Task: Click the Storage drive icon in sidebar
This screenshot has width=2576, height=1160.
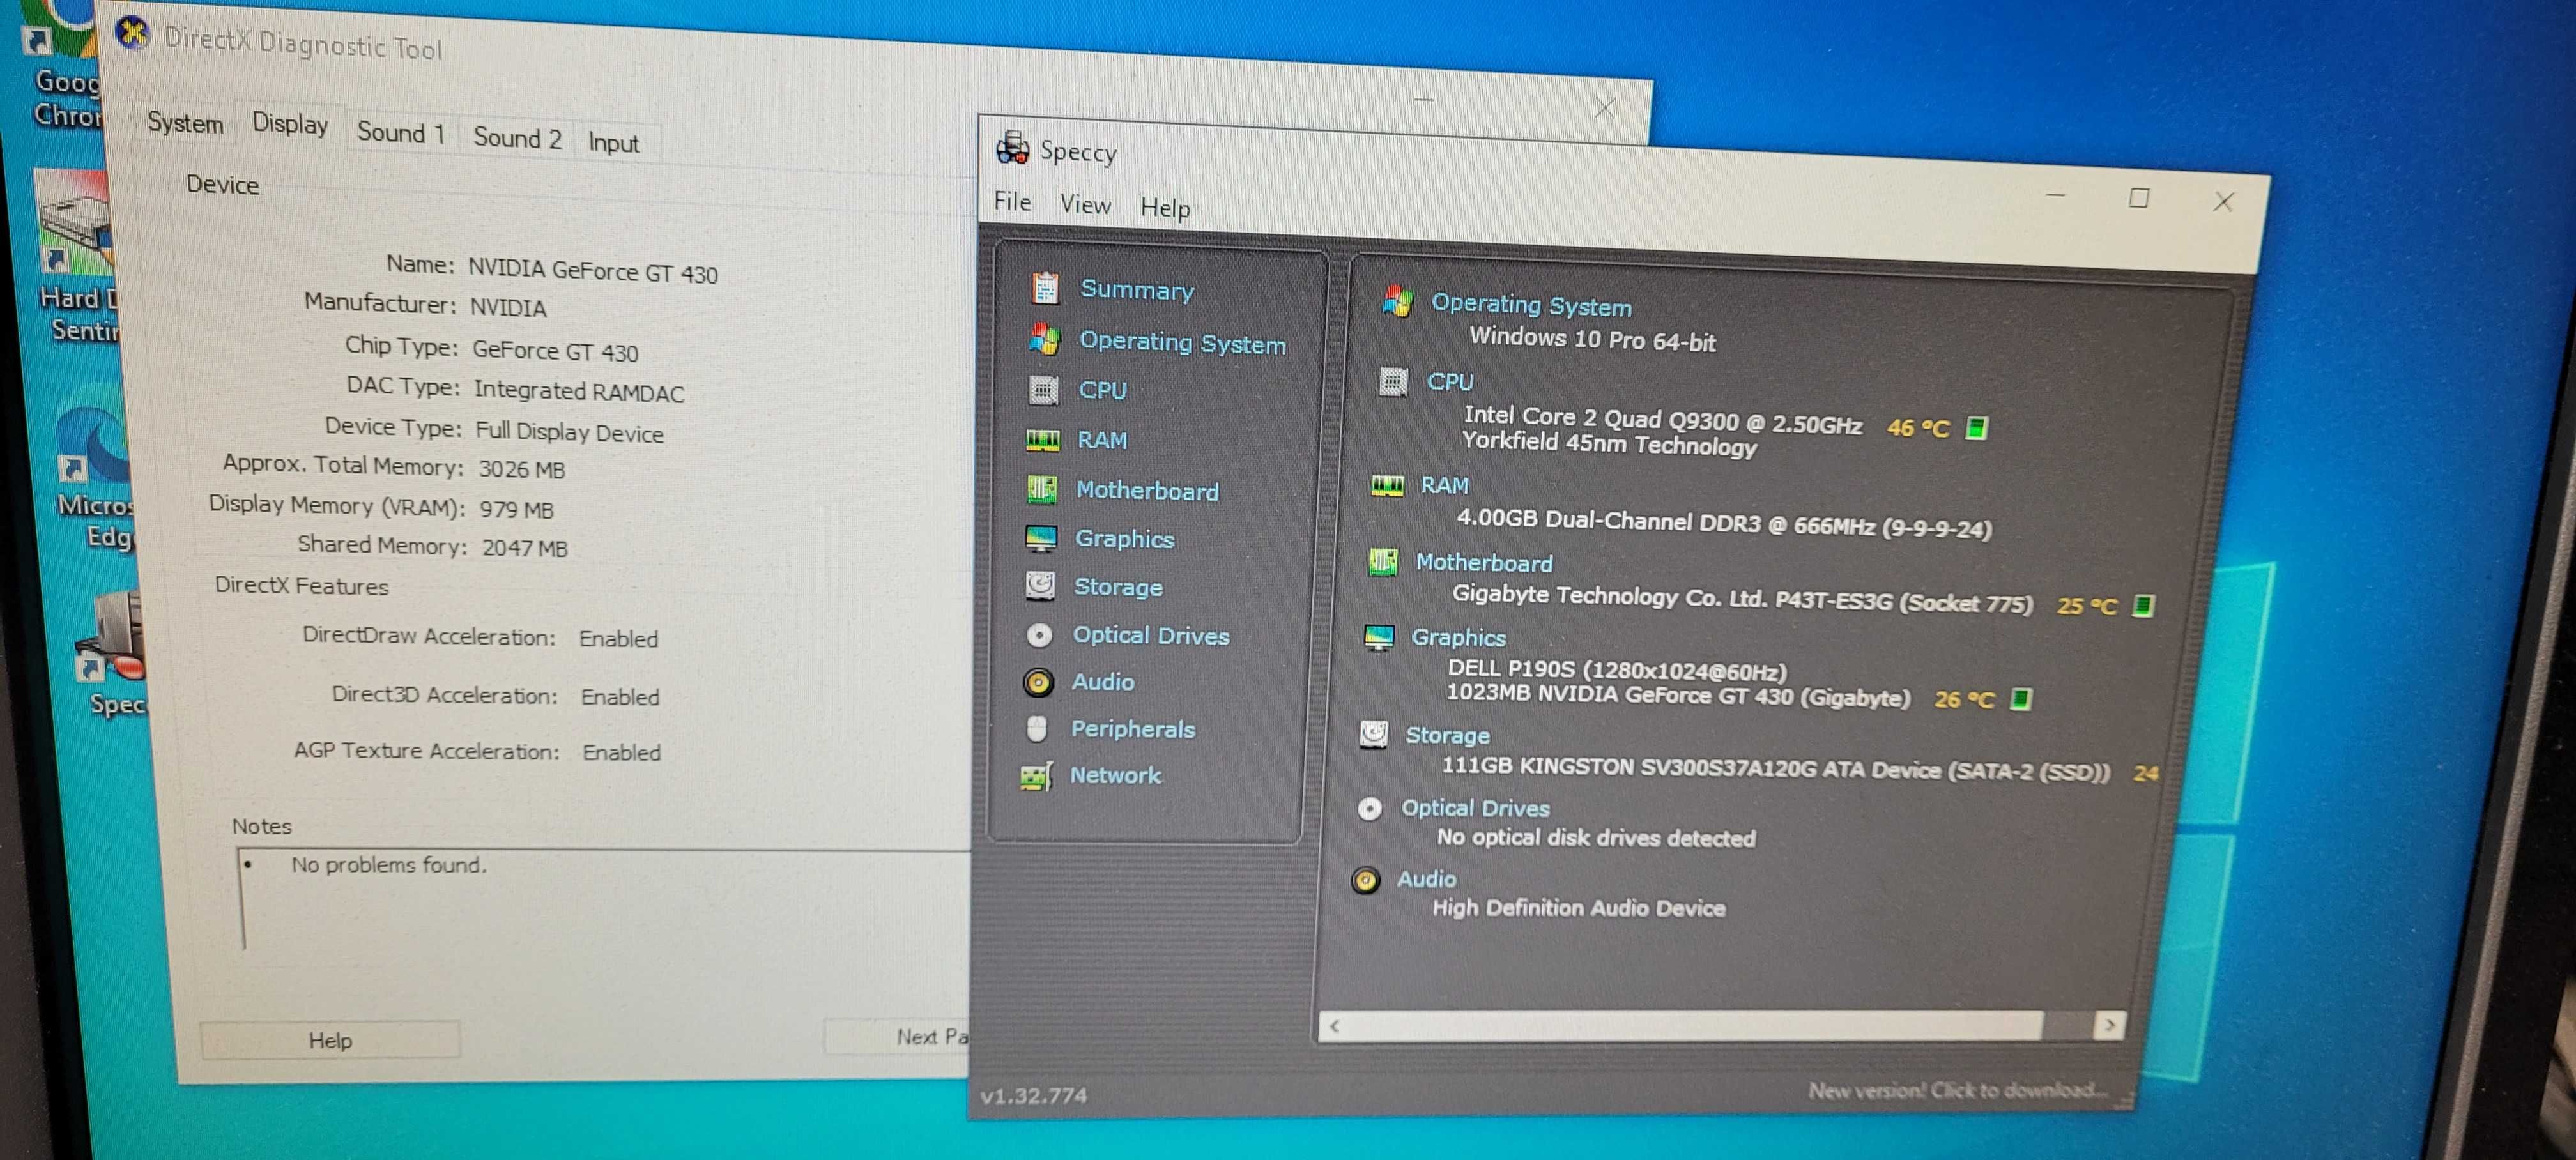Action: click(x=1040, y=585)
